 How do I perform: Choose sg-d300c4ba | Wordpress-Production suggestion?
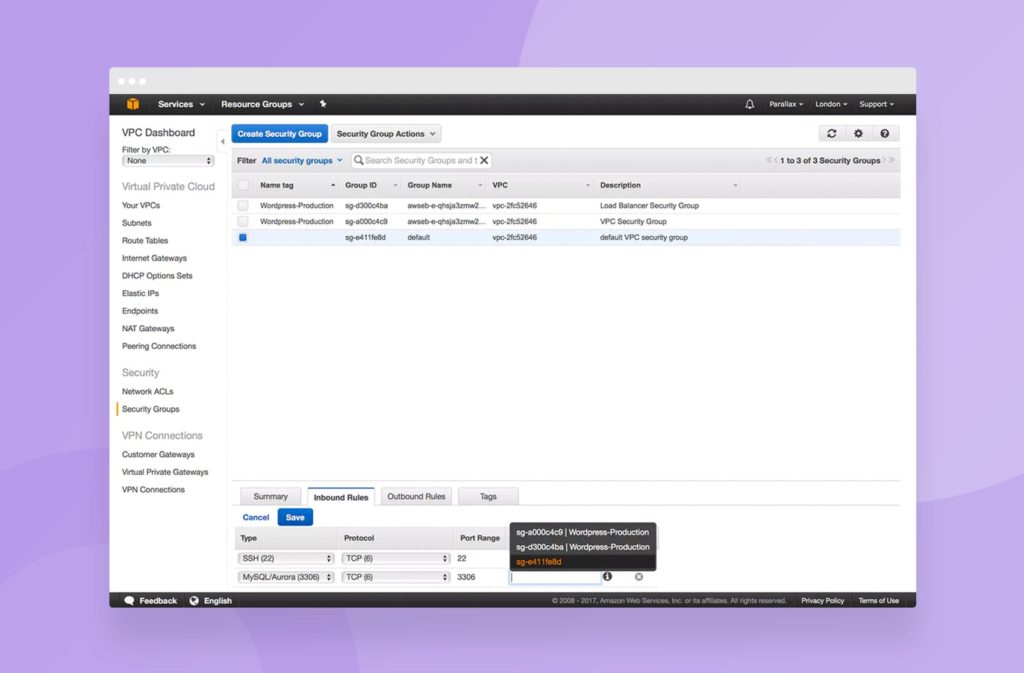click(583, 547)
